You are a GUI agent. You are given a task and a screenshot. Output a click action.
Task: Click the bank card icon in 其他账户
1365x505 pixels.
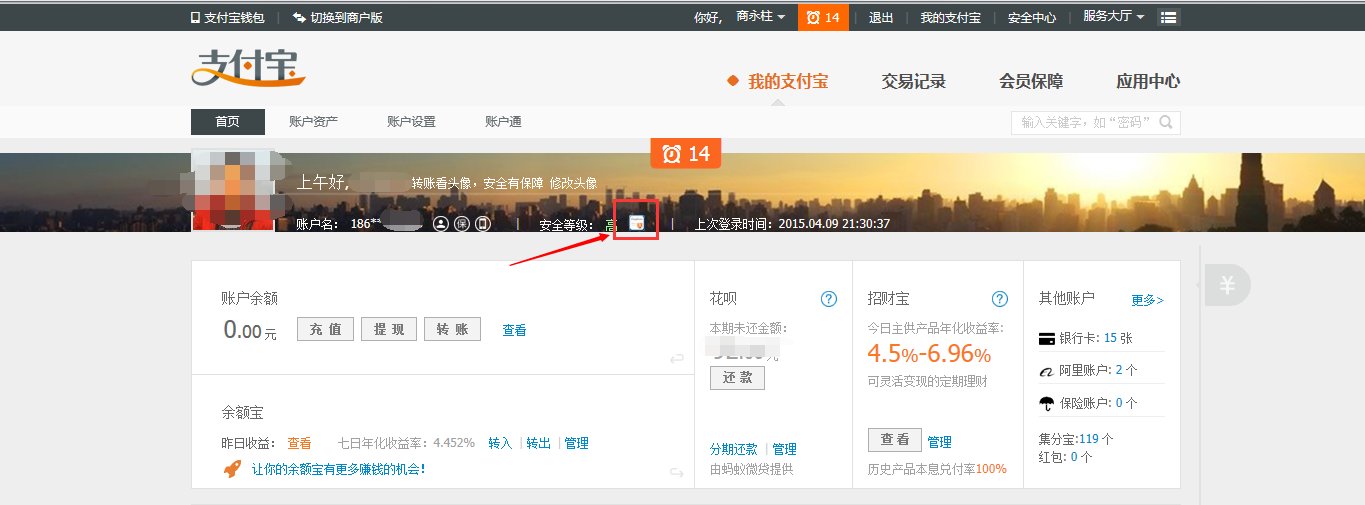(1047, 339)
